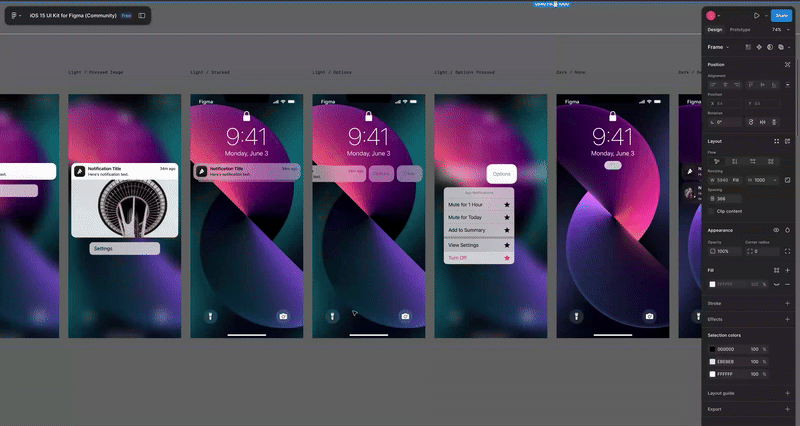Click the rotate 90 degrees icon

pyautogui.click(x=751, y=122)
